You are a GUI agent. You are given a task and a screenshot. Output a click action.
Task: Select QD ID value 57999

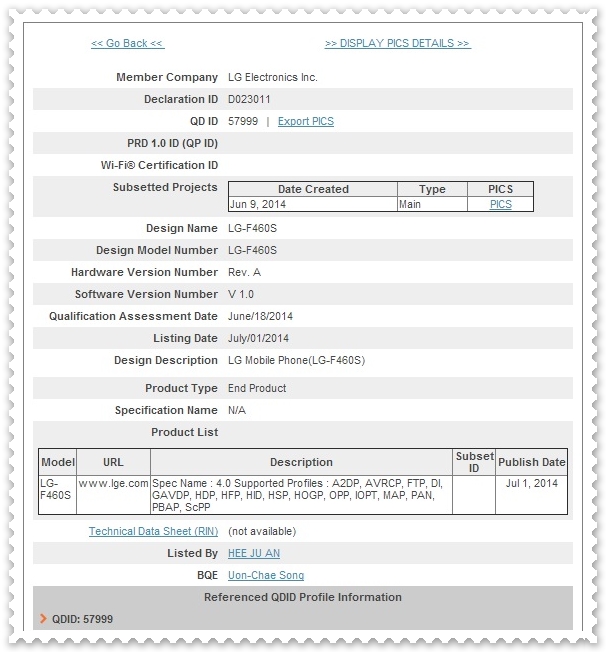243,121
